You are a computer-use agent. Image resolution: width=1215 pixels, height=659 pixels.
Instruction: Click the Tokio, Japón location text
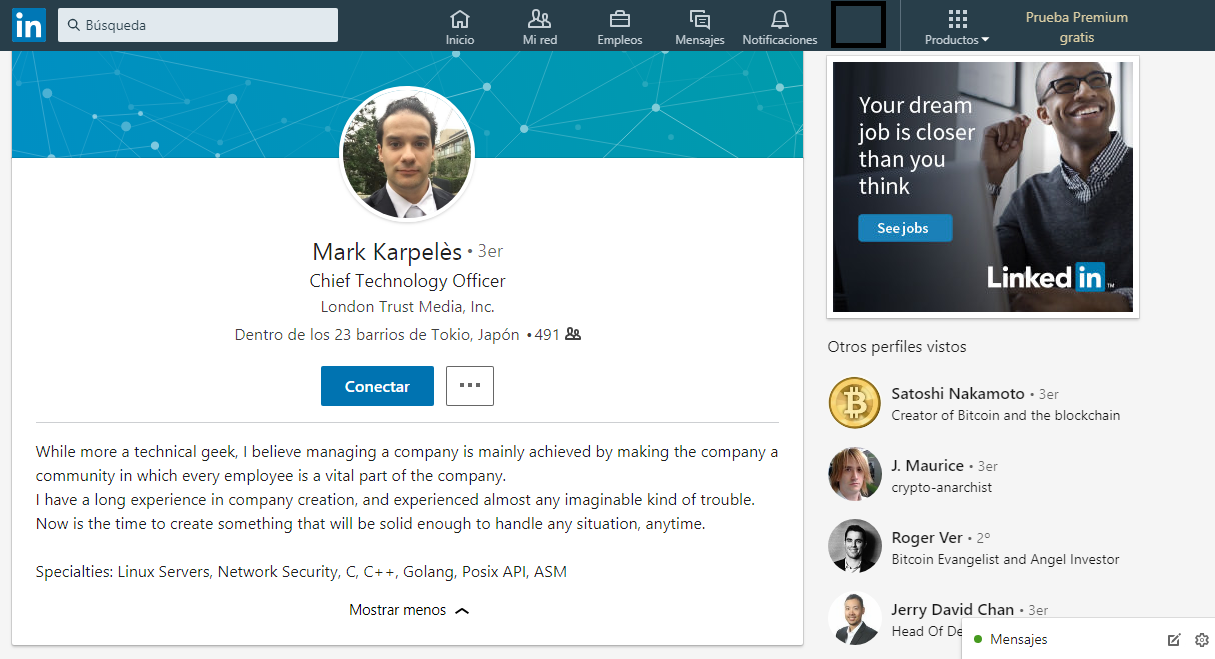coord(377,335)
